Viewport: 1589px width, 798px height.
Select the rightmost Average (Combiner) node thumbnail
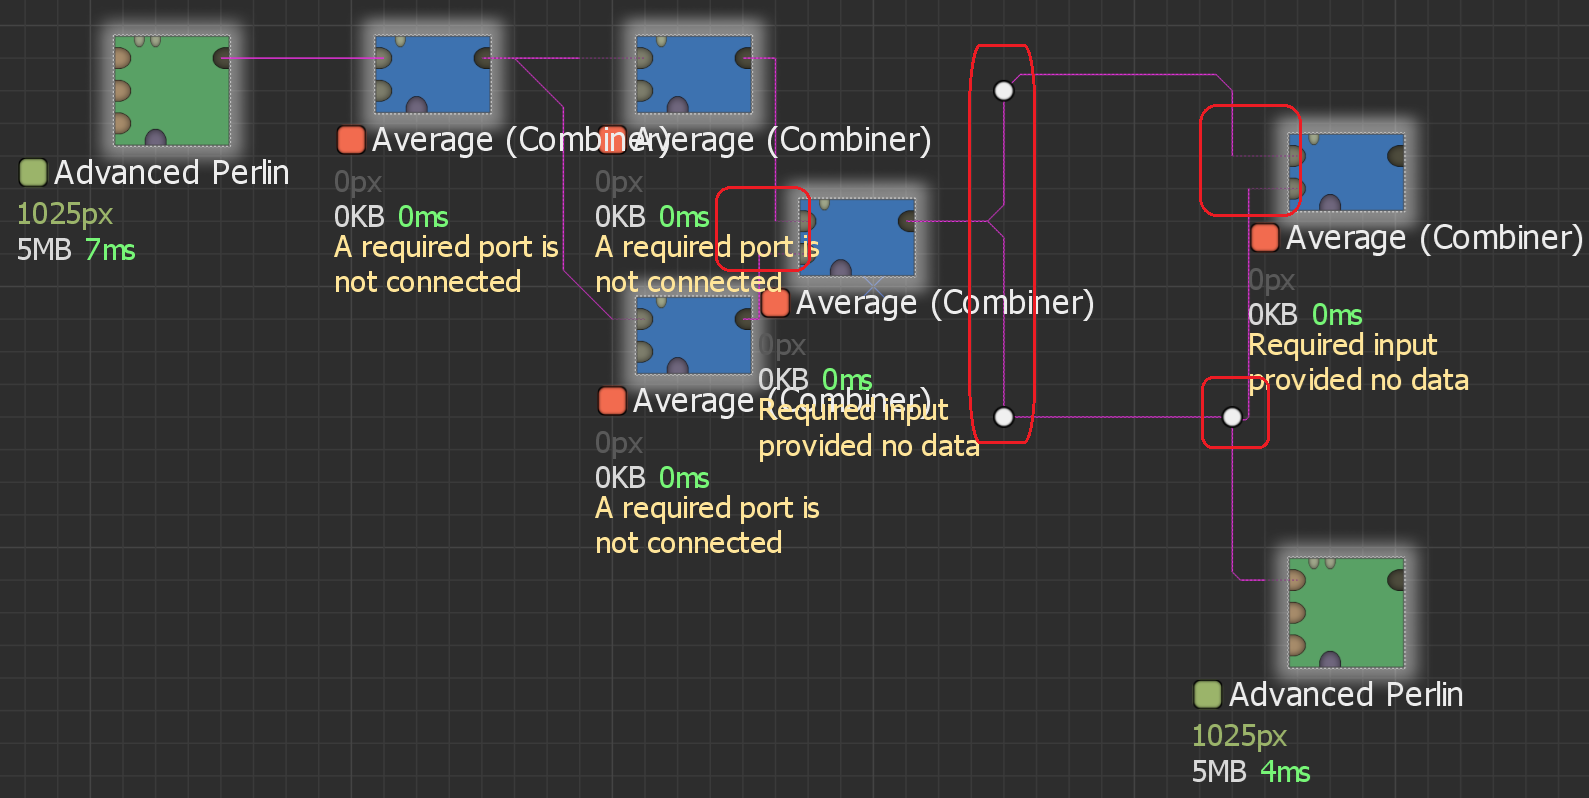(1345, 172)
